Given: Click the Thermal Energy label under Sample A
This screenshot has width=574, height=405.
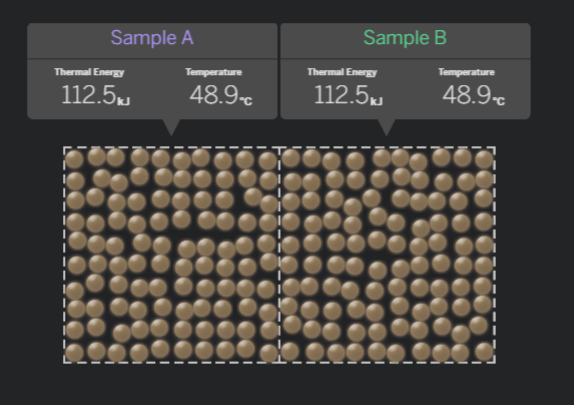Looking at the screenshot, I should (x=89, y=72).
